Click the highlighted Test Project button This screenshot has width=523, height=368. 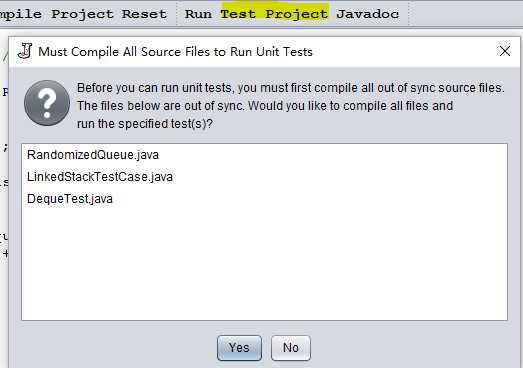click(x=274, y=14)
